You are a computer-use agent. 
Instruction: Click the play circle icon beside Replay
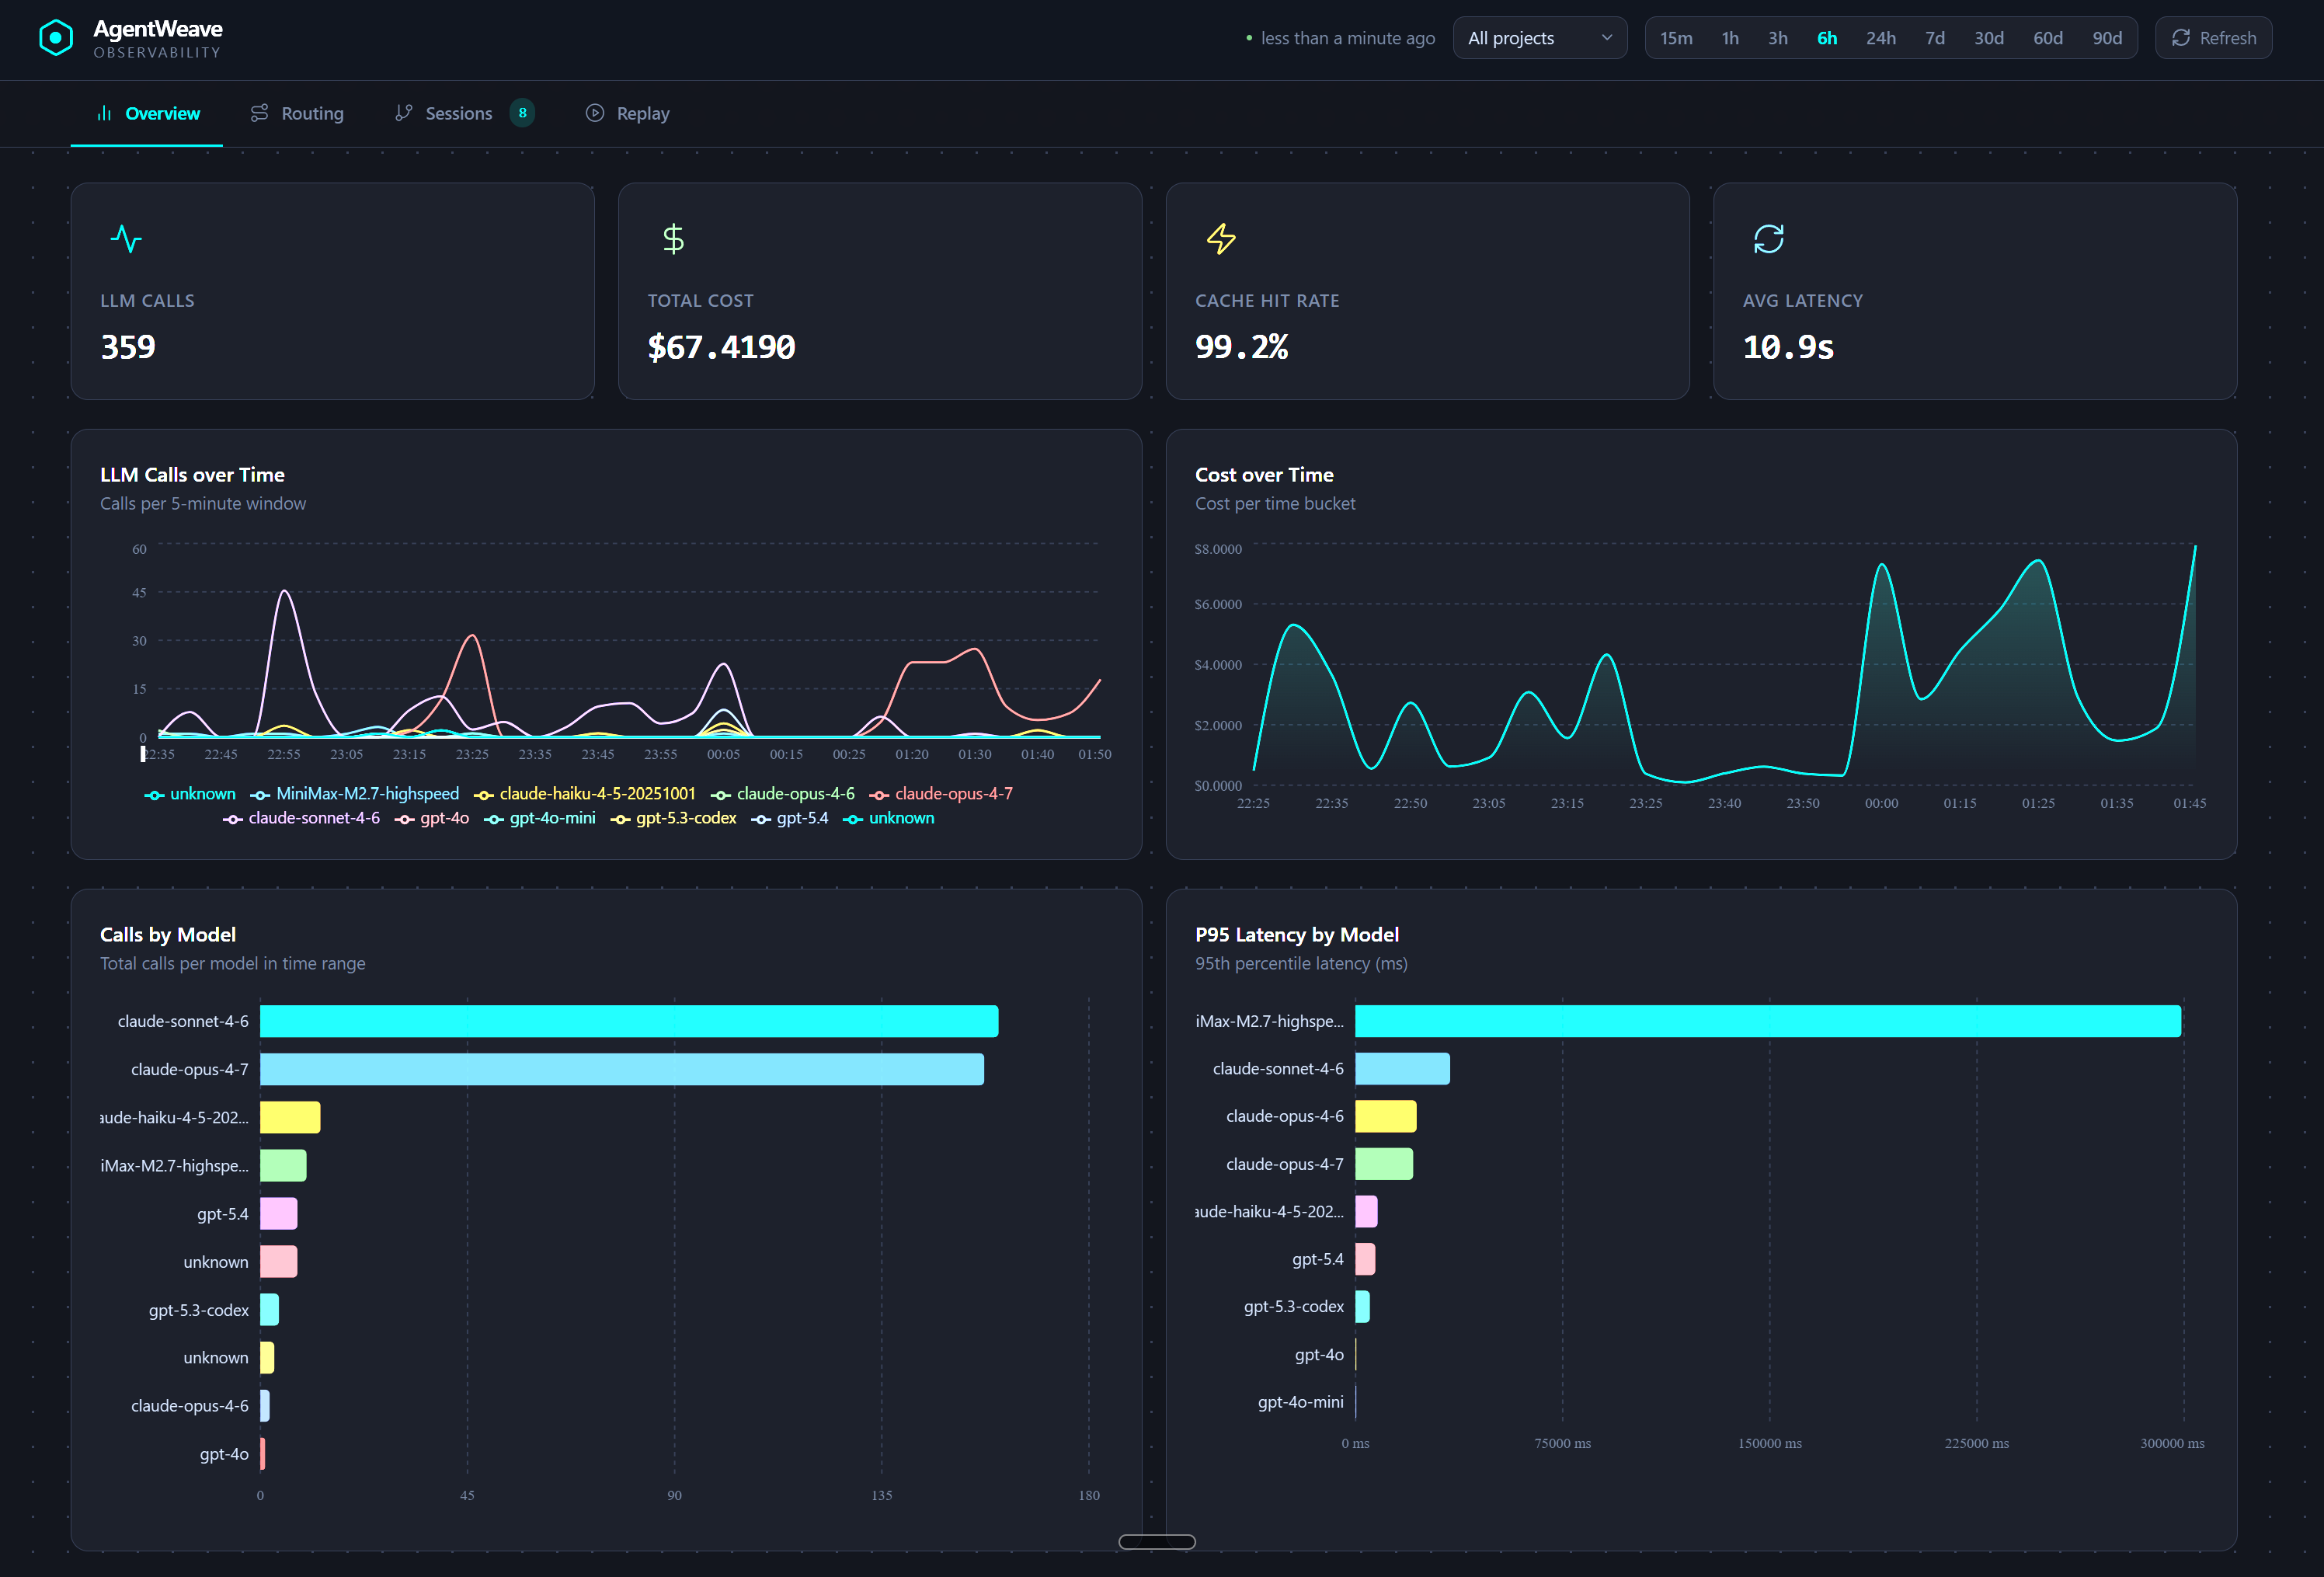coord(595,113)
